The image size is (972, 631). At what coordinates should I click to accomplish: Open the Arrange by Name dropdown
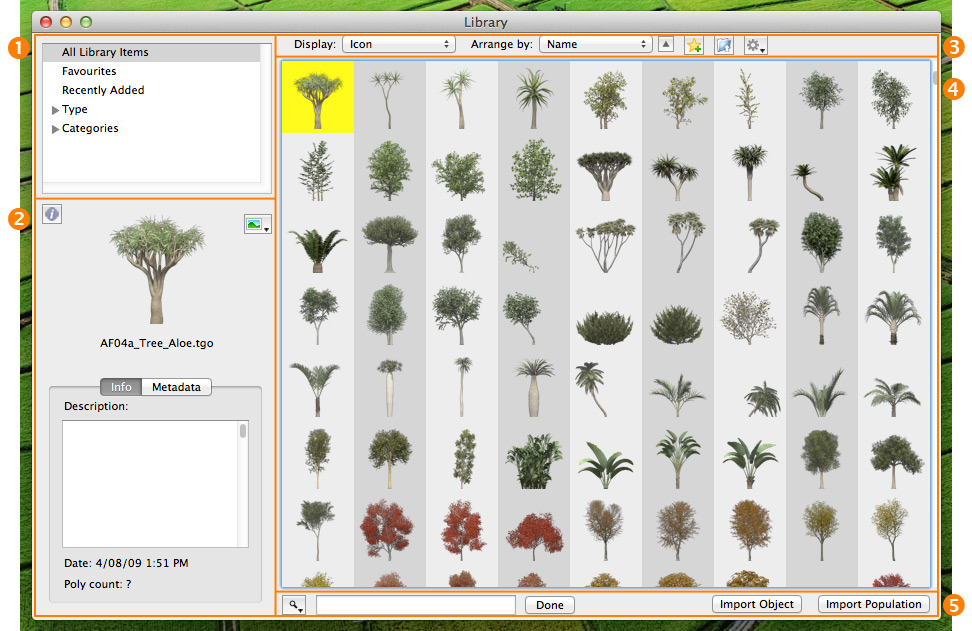596,45
